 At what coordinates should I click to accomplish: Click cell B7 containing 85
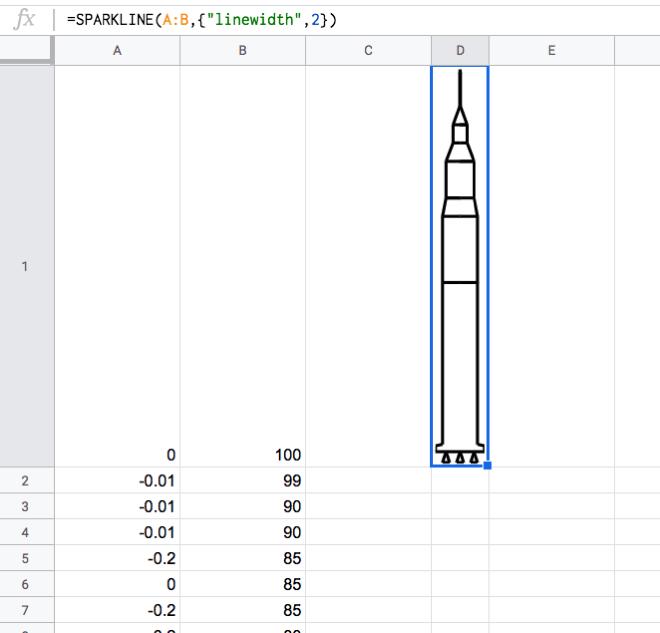click(x=242, y=610)
